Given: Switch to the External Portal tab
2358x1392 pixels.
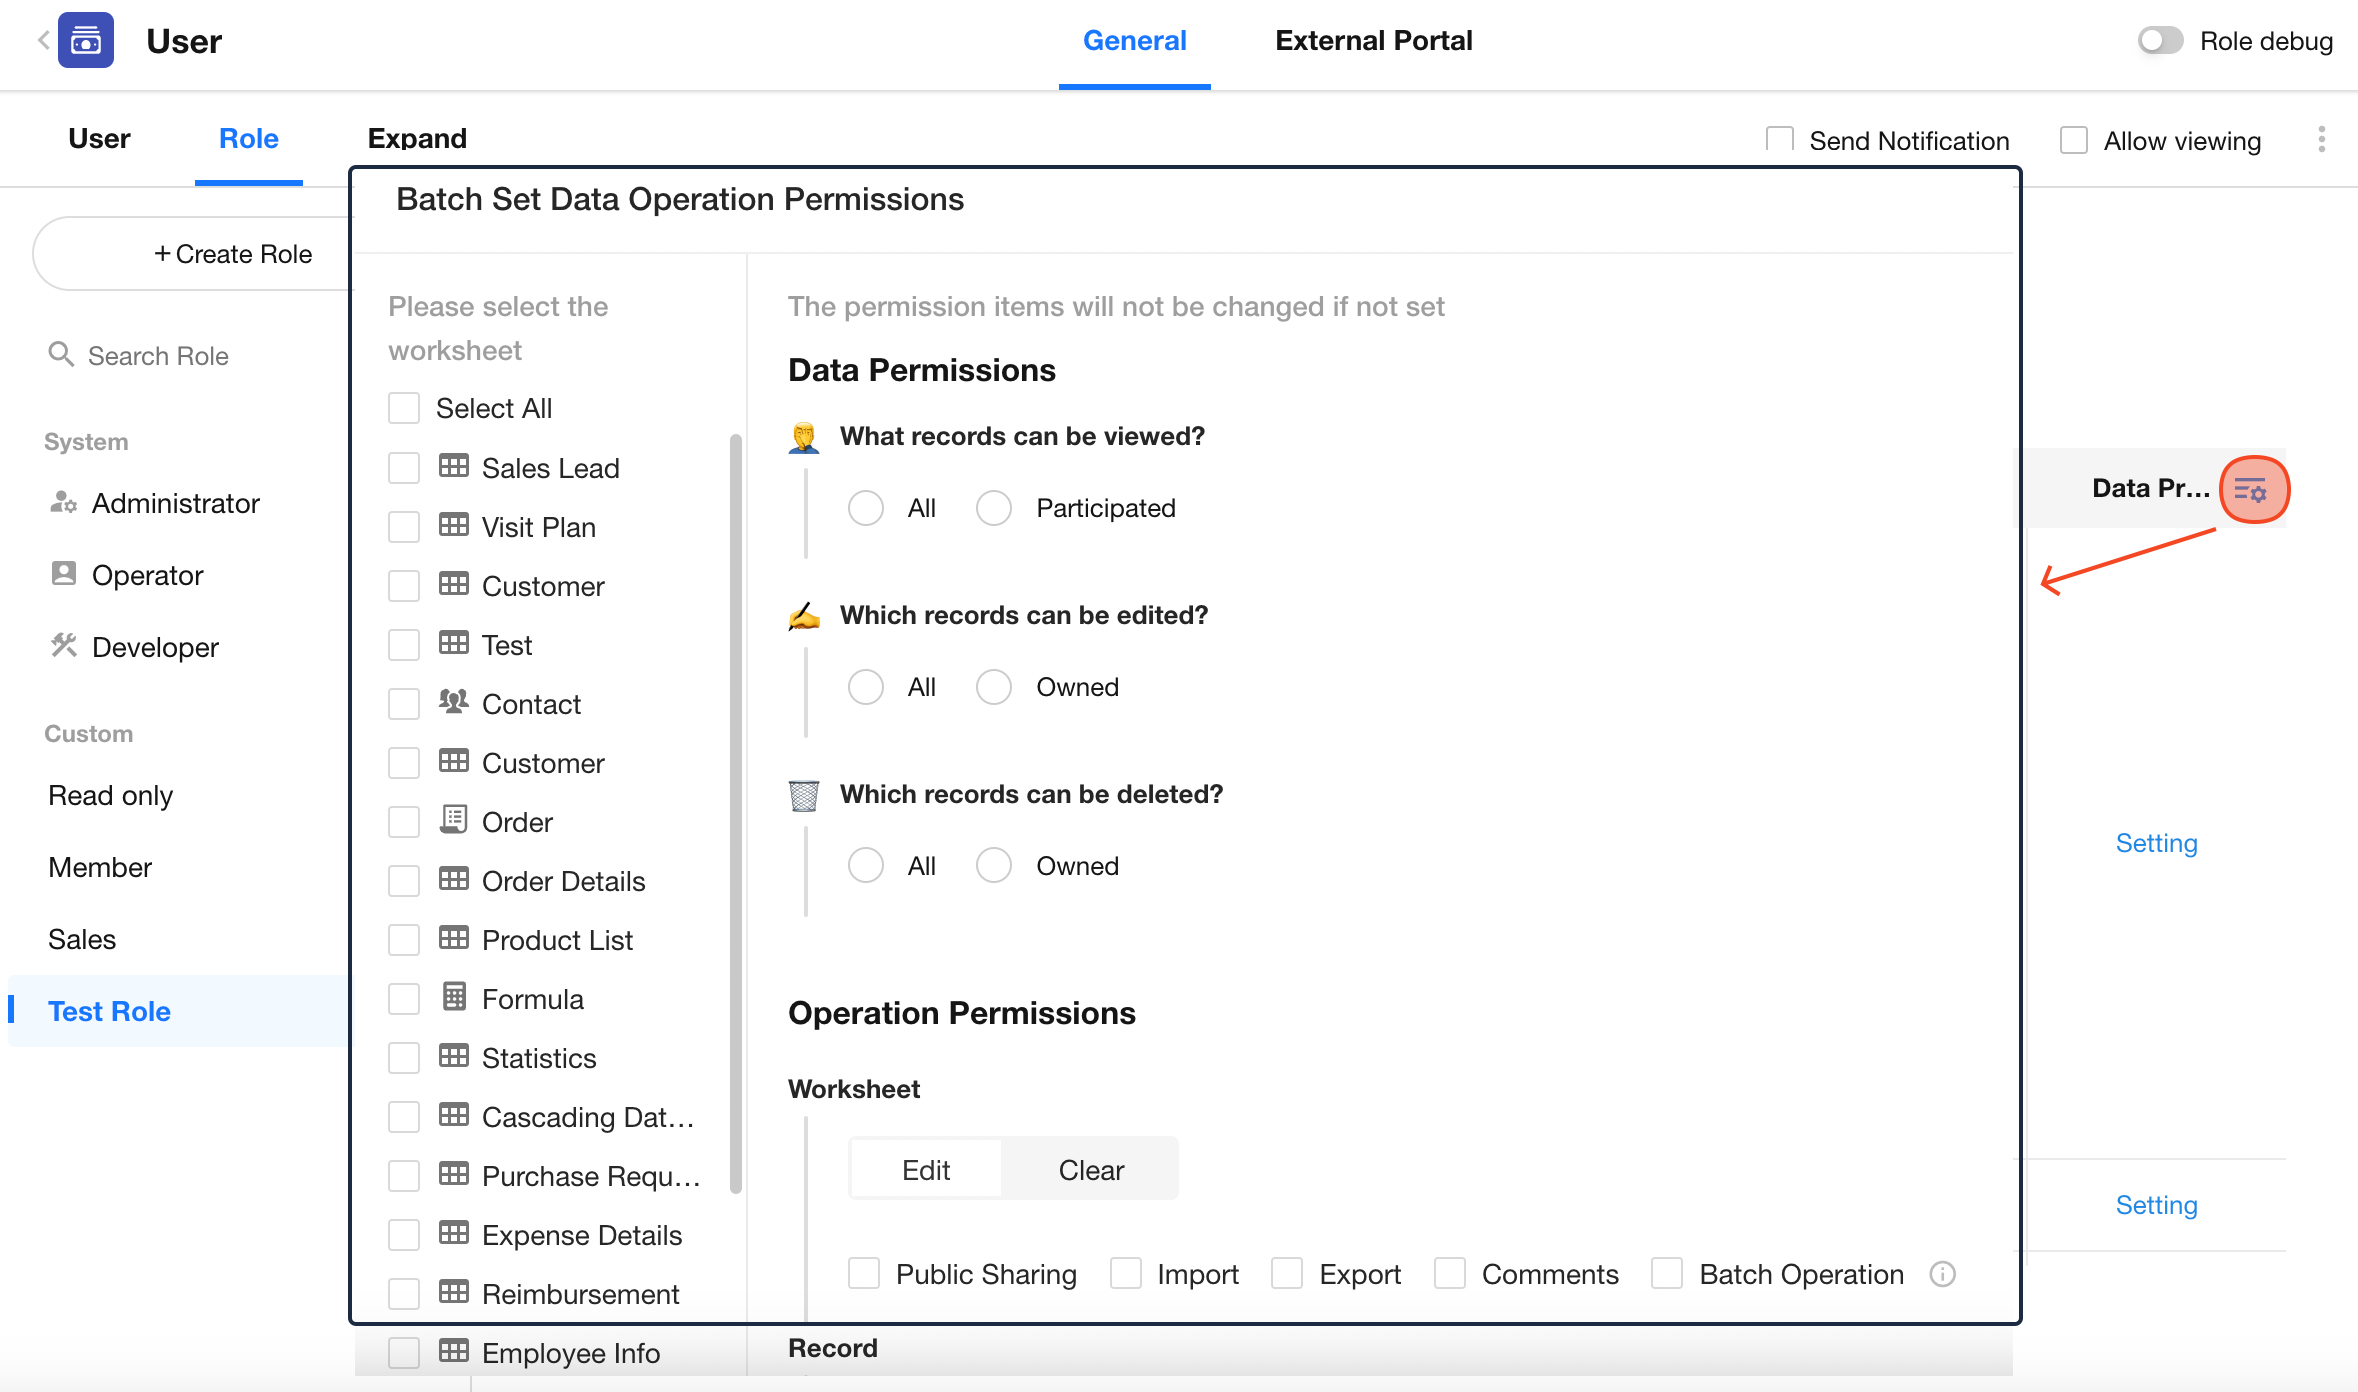Looking at the screenshot, I should coord(1373,41).
